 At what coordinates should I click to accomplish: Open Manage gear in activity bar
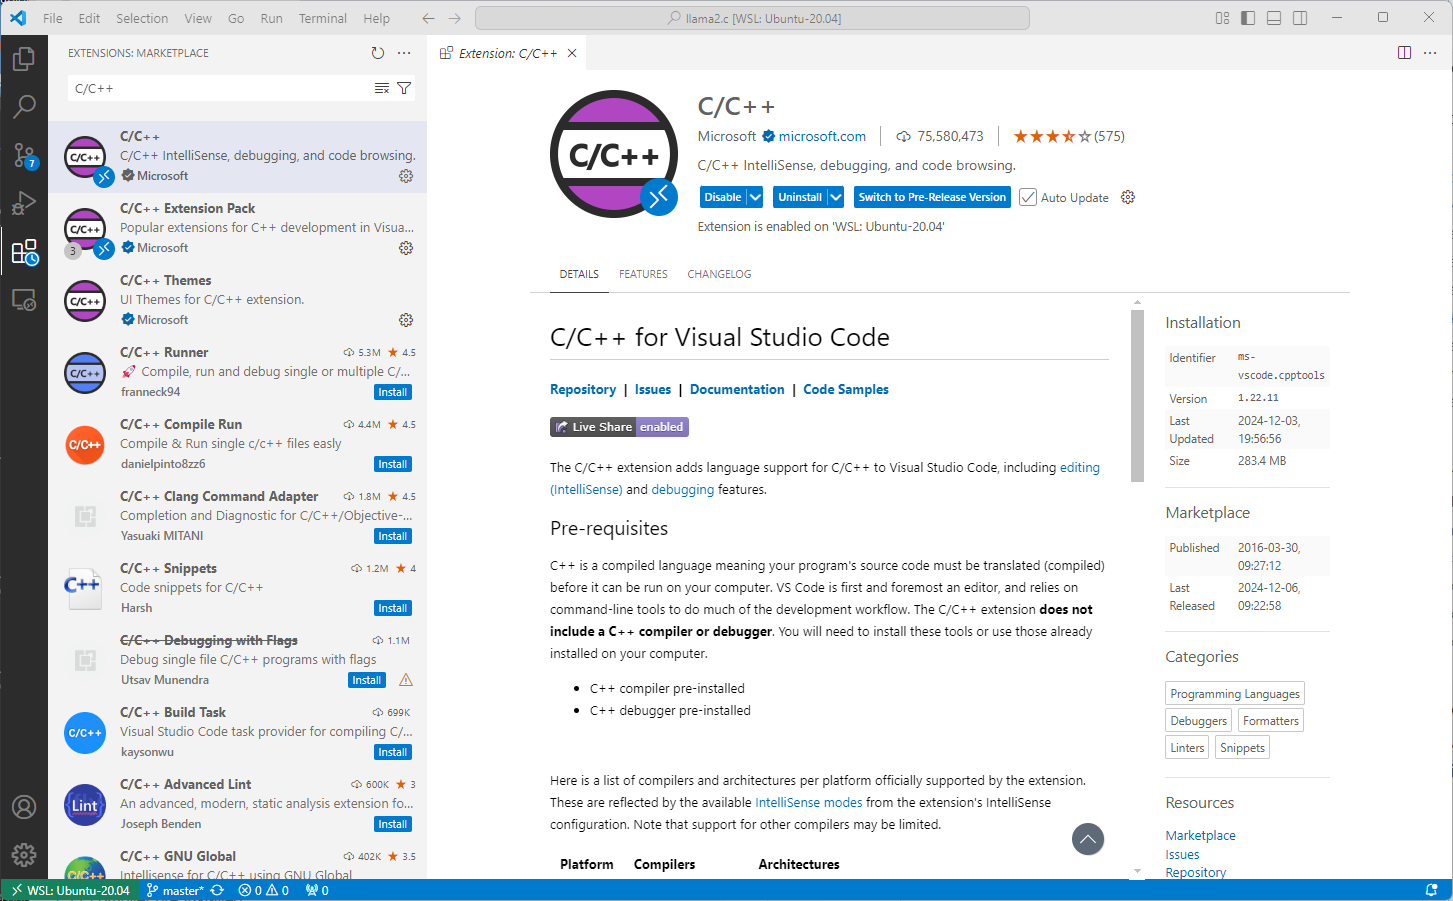point(24,855)
